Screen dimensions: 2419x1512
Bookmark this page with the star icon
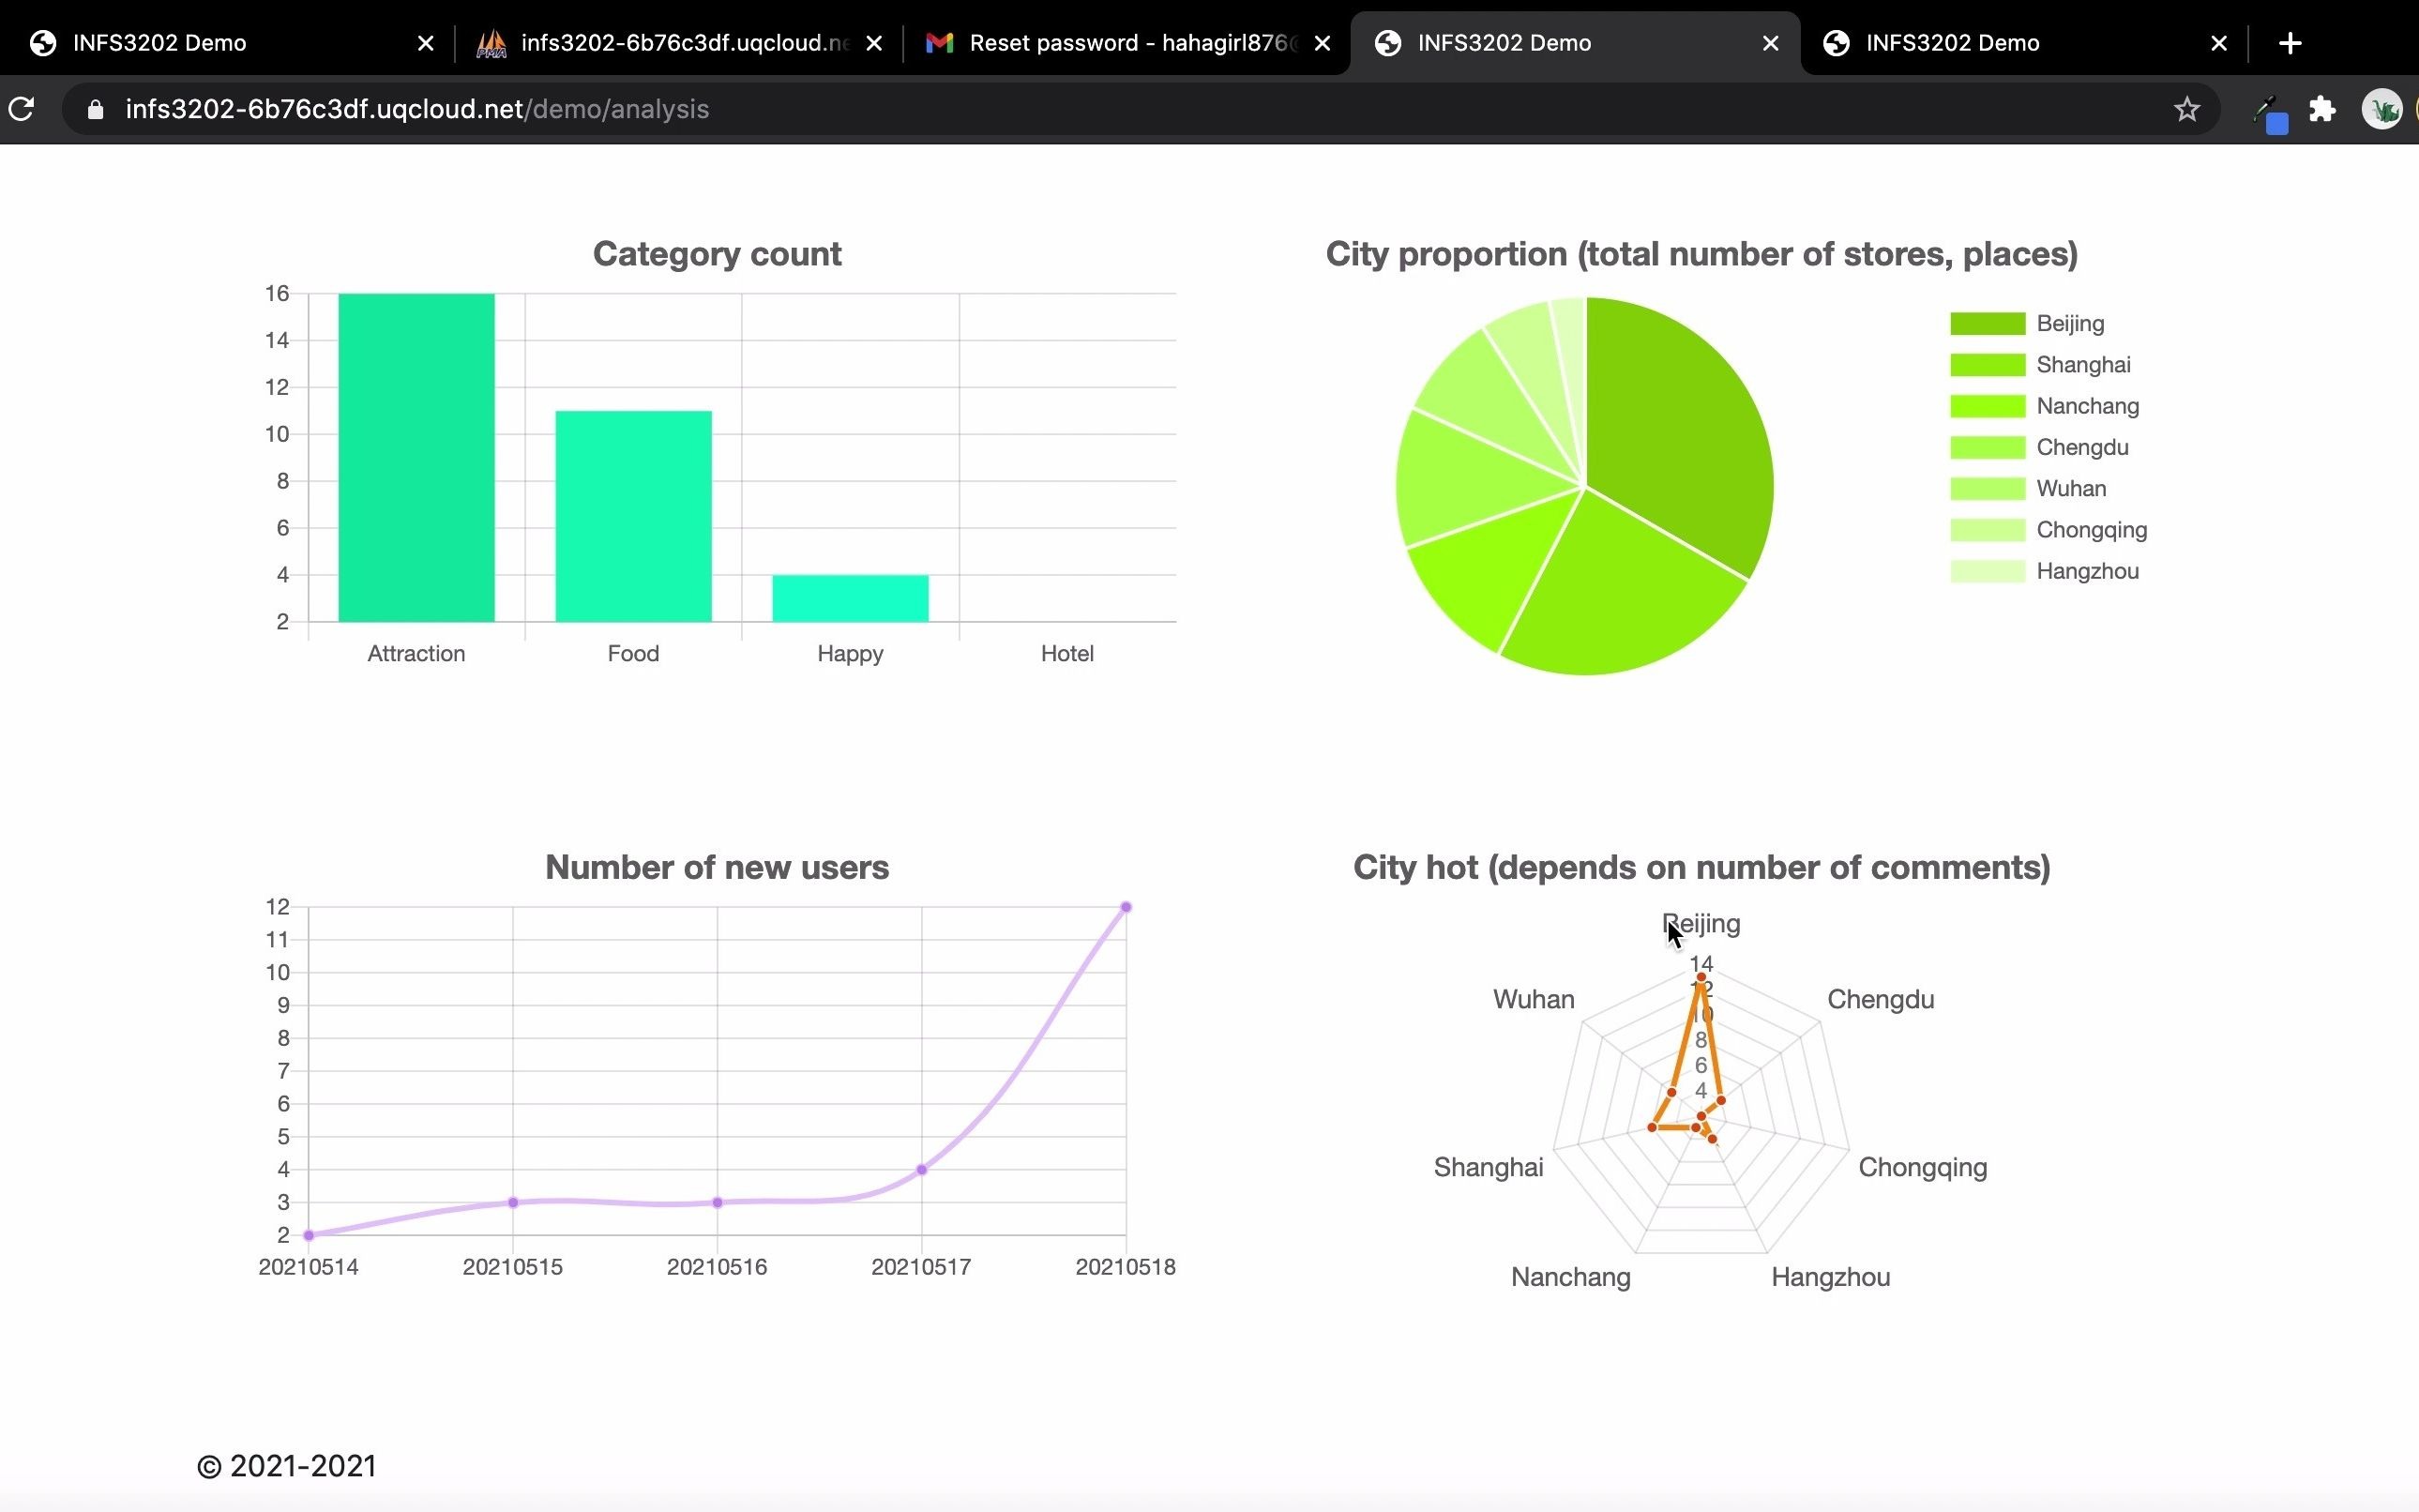(x=2186, y=109)
